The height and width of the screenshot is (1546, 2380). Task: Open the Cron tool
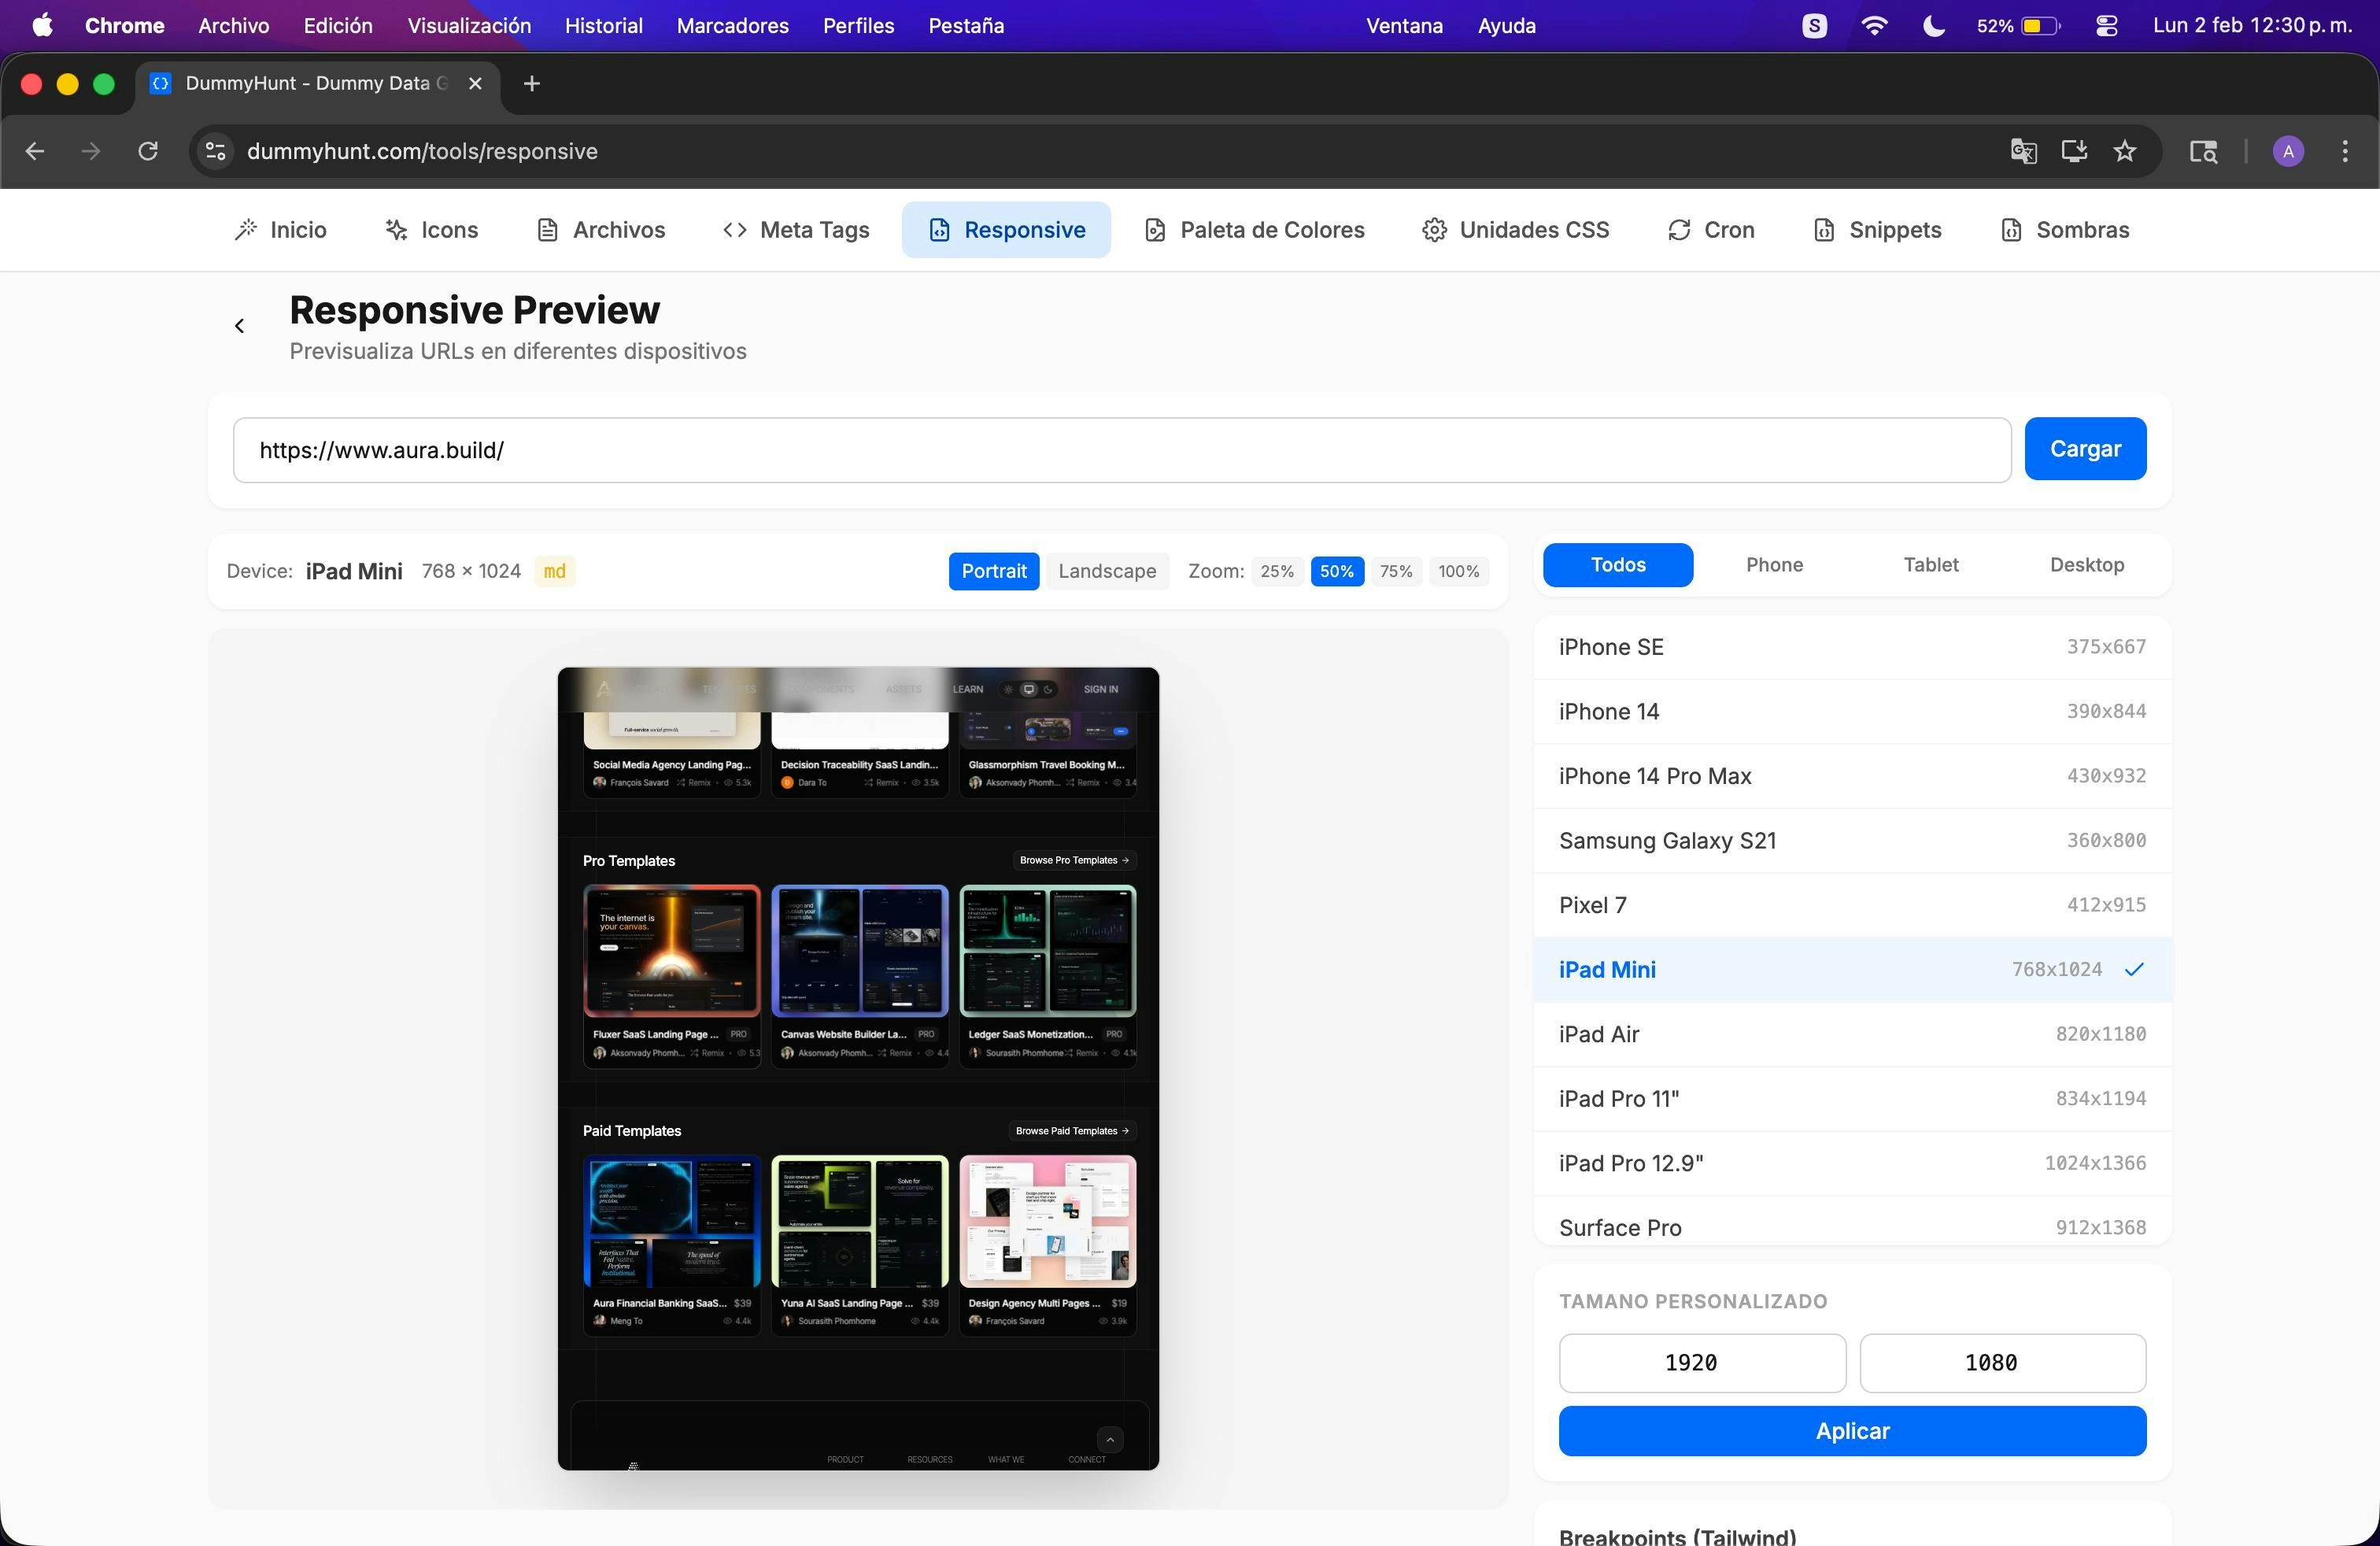point(1710,229)
